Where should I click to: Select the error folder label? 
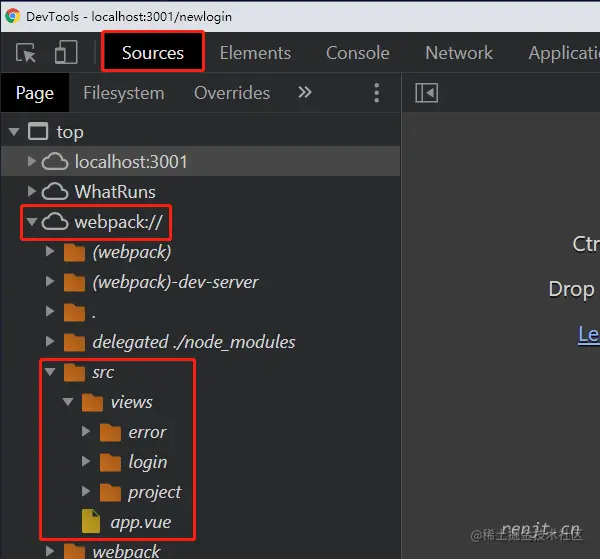click(147, 433)
